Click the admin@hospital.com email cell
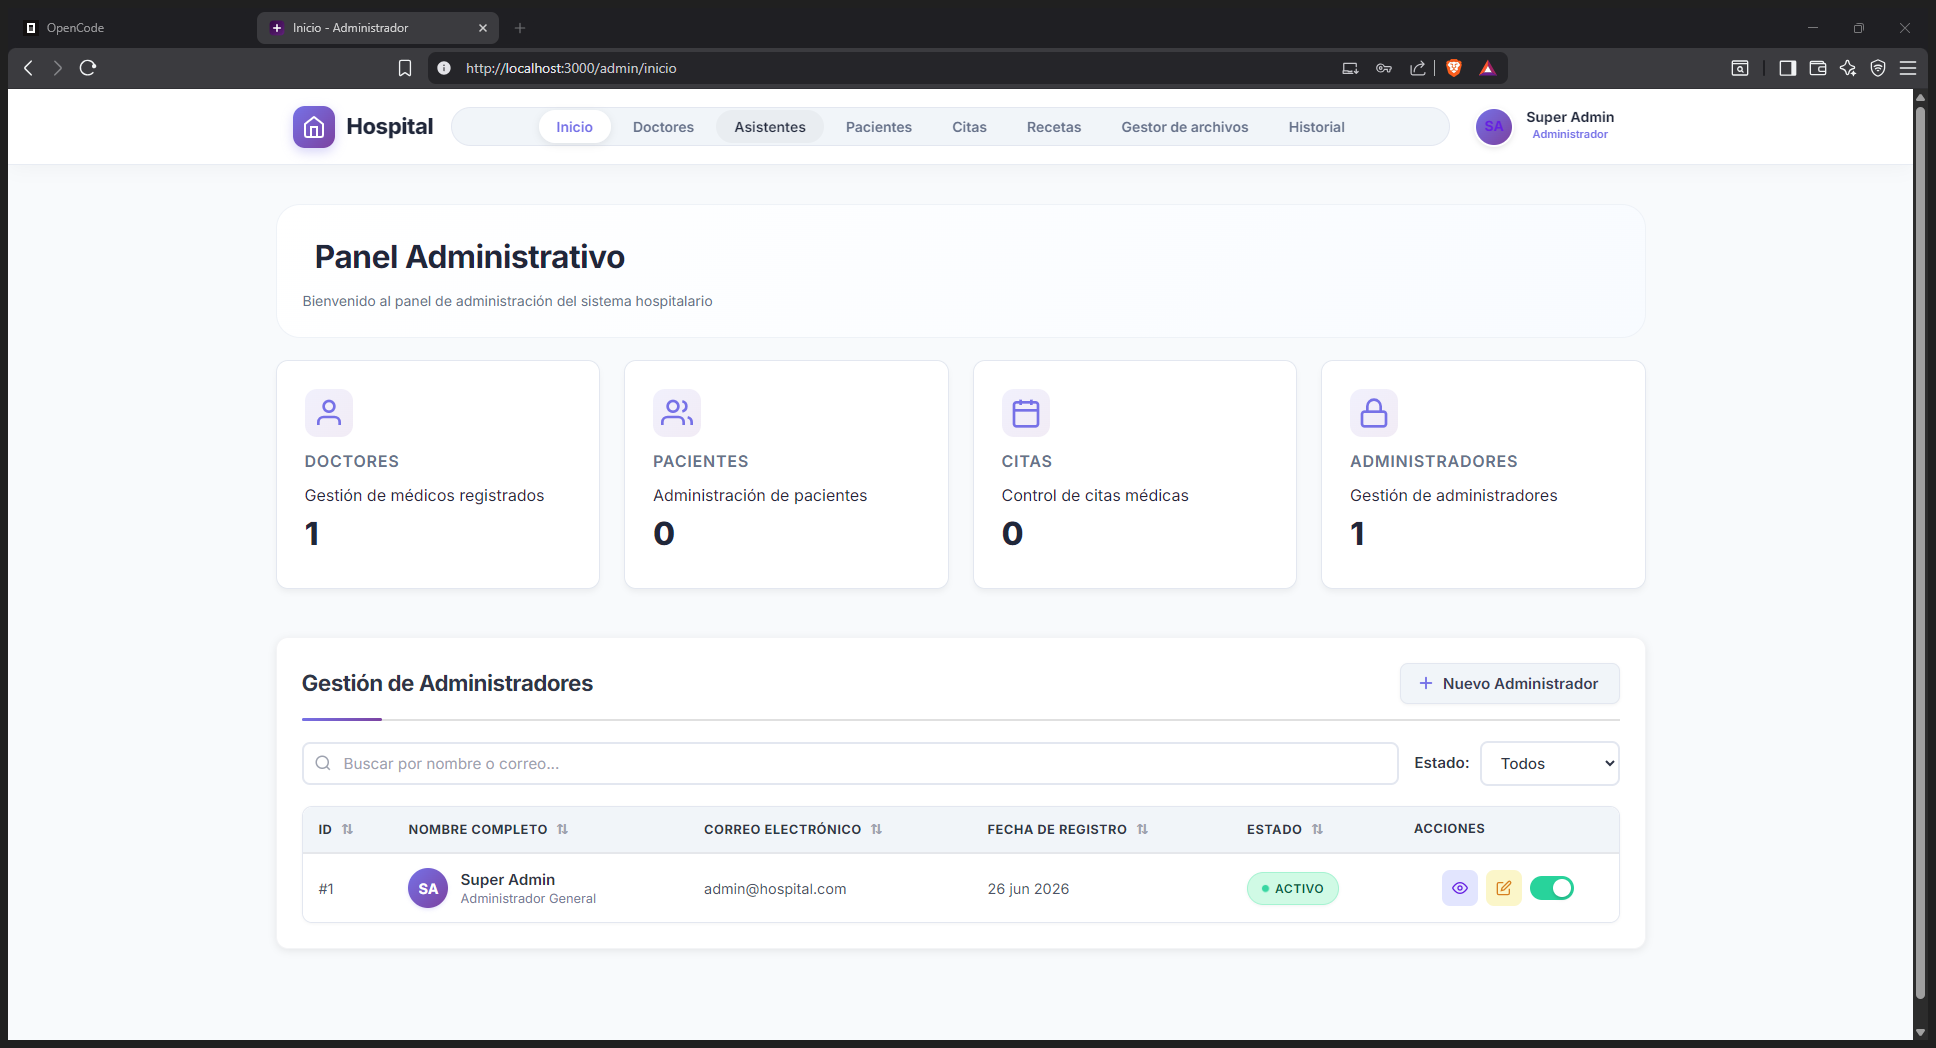Image resolution: width=1936 pixels, height=1048 pixels. [x=775, y=889]
